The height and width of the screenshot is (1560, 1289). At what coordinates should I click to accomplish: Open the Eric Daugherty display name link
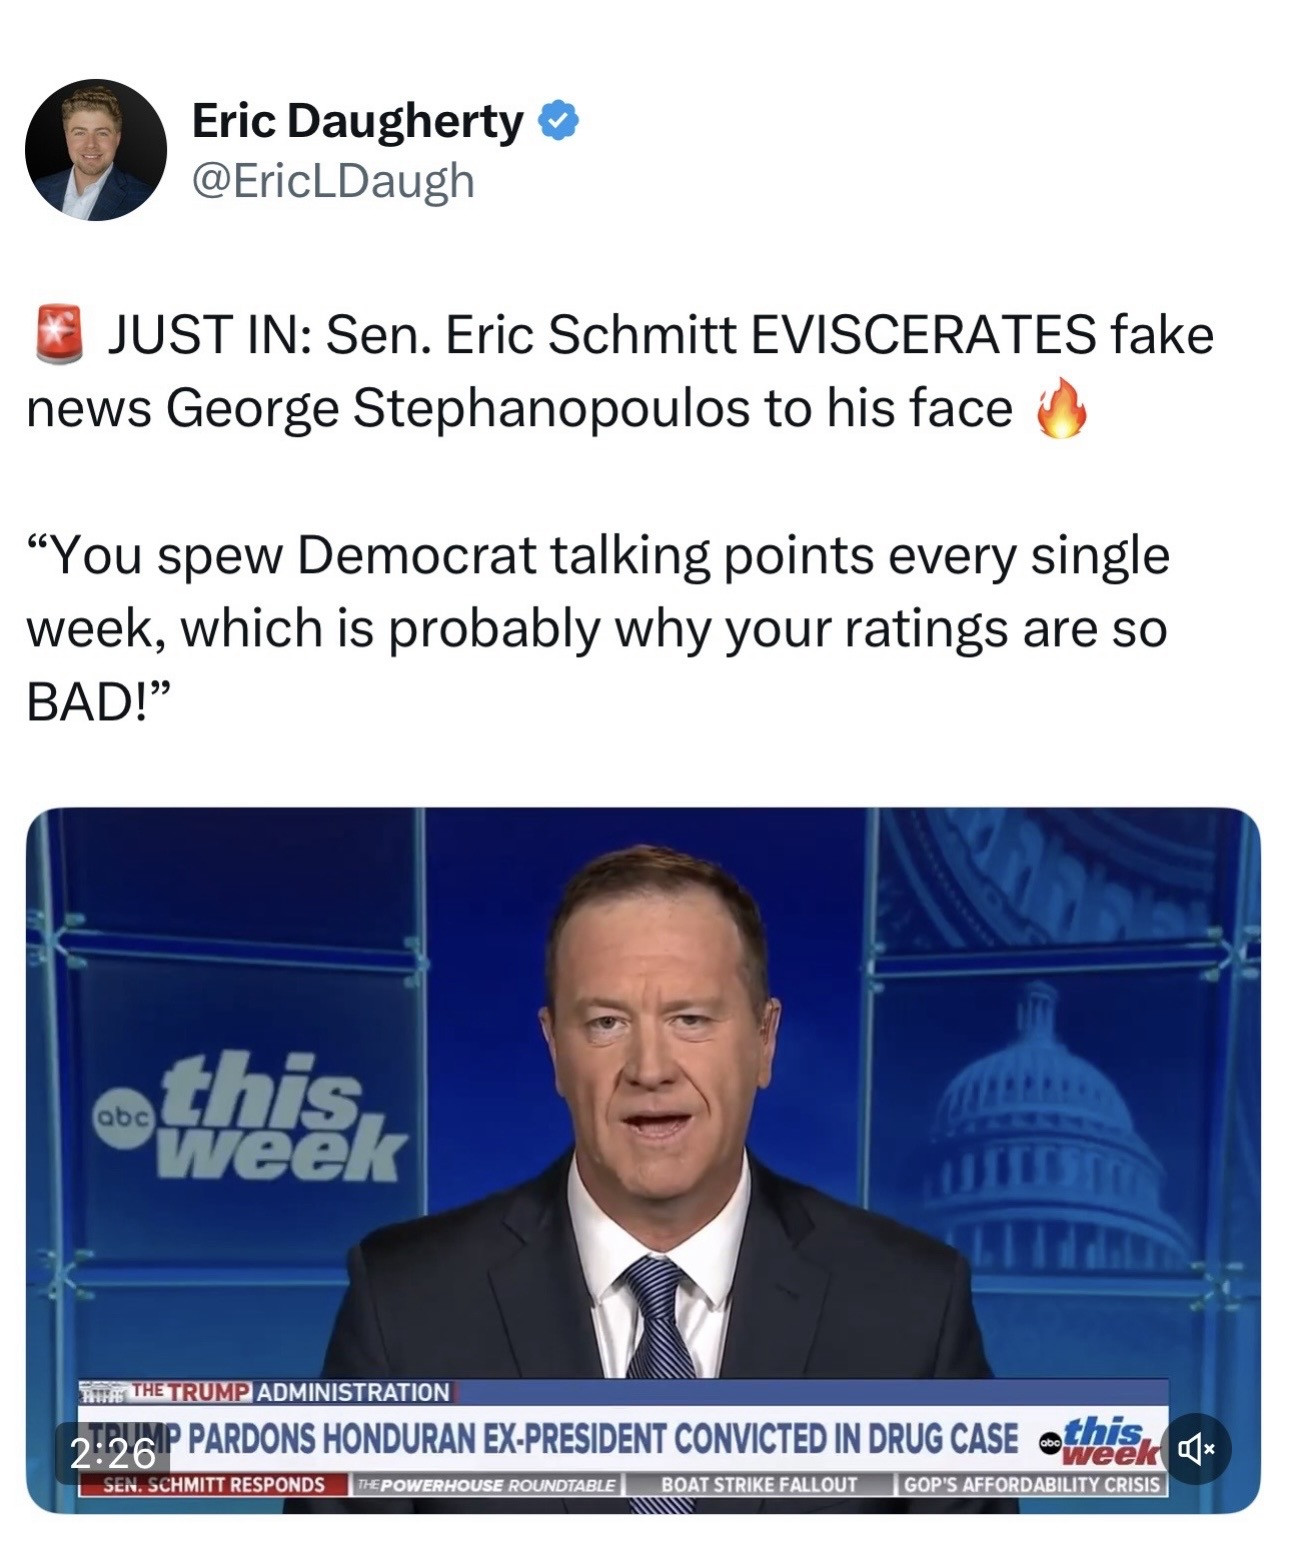(357, 121)
